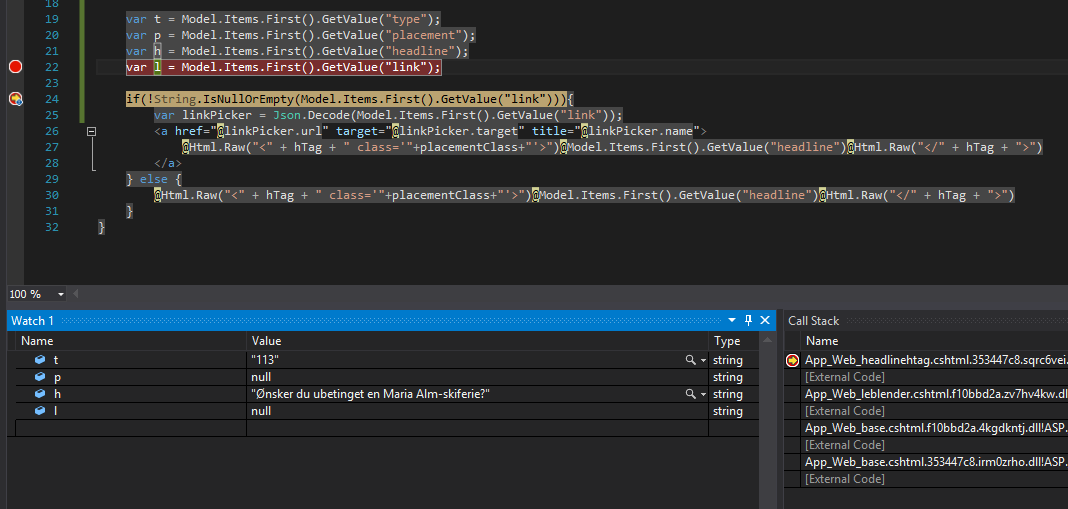
Task: Open visualizer dropdown for variable h
Action: pyautogui.click(x=703, y=395)
